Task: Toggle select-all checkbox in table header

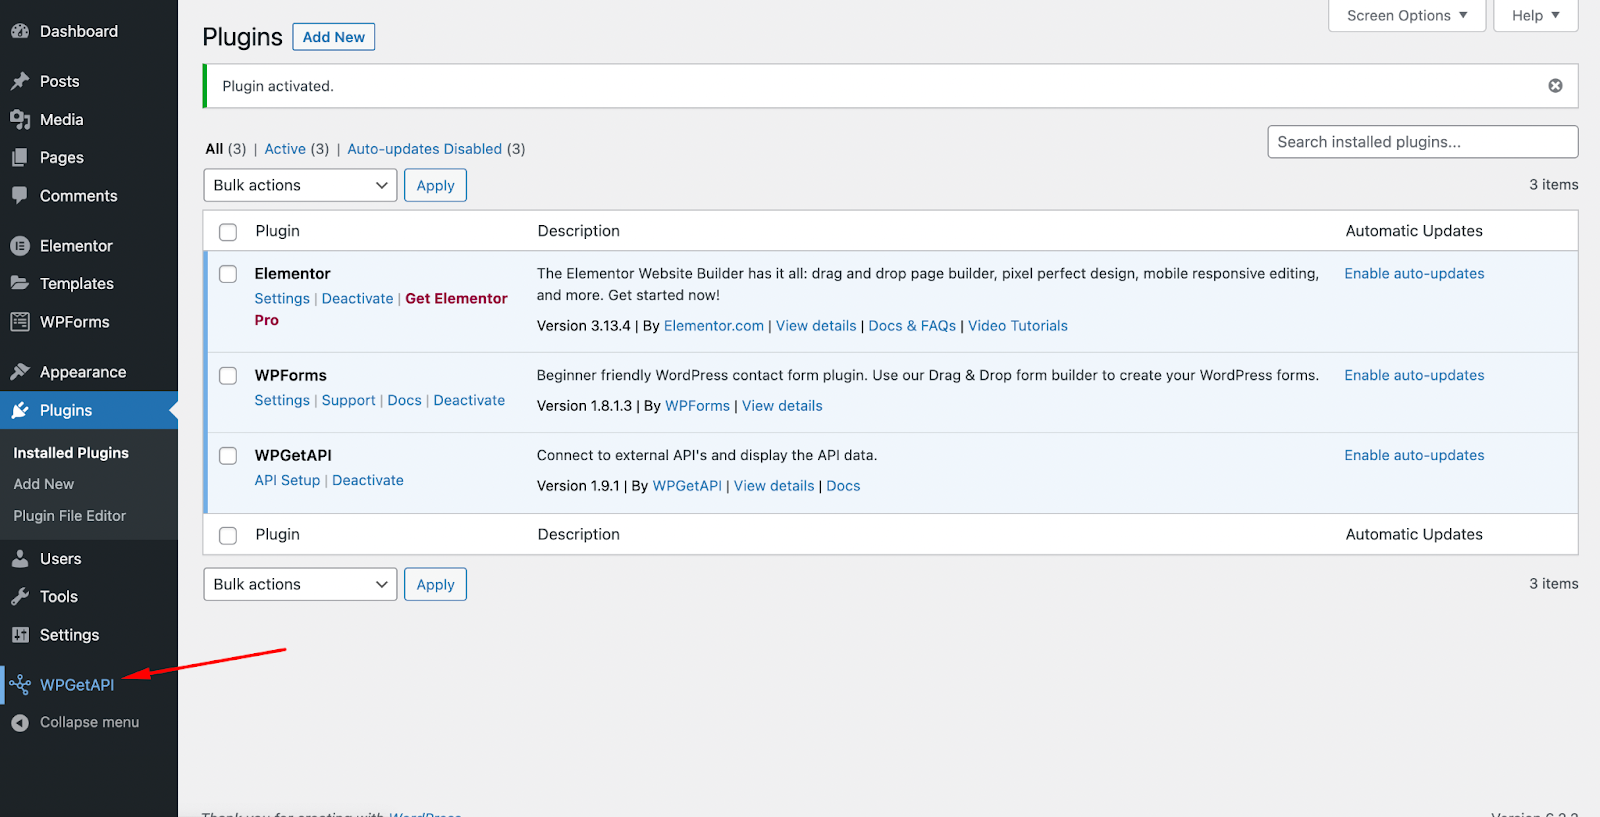Action: click(x=228, y=232)
